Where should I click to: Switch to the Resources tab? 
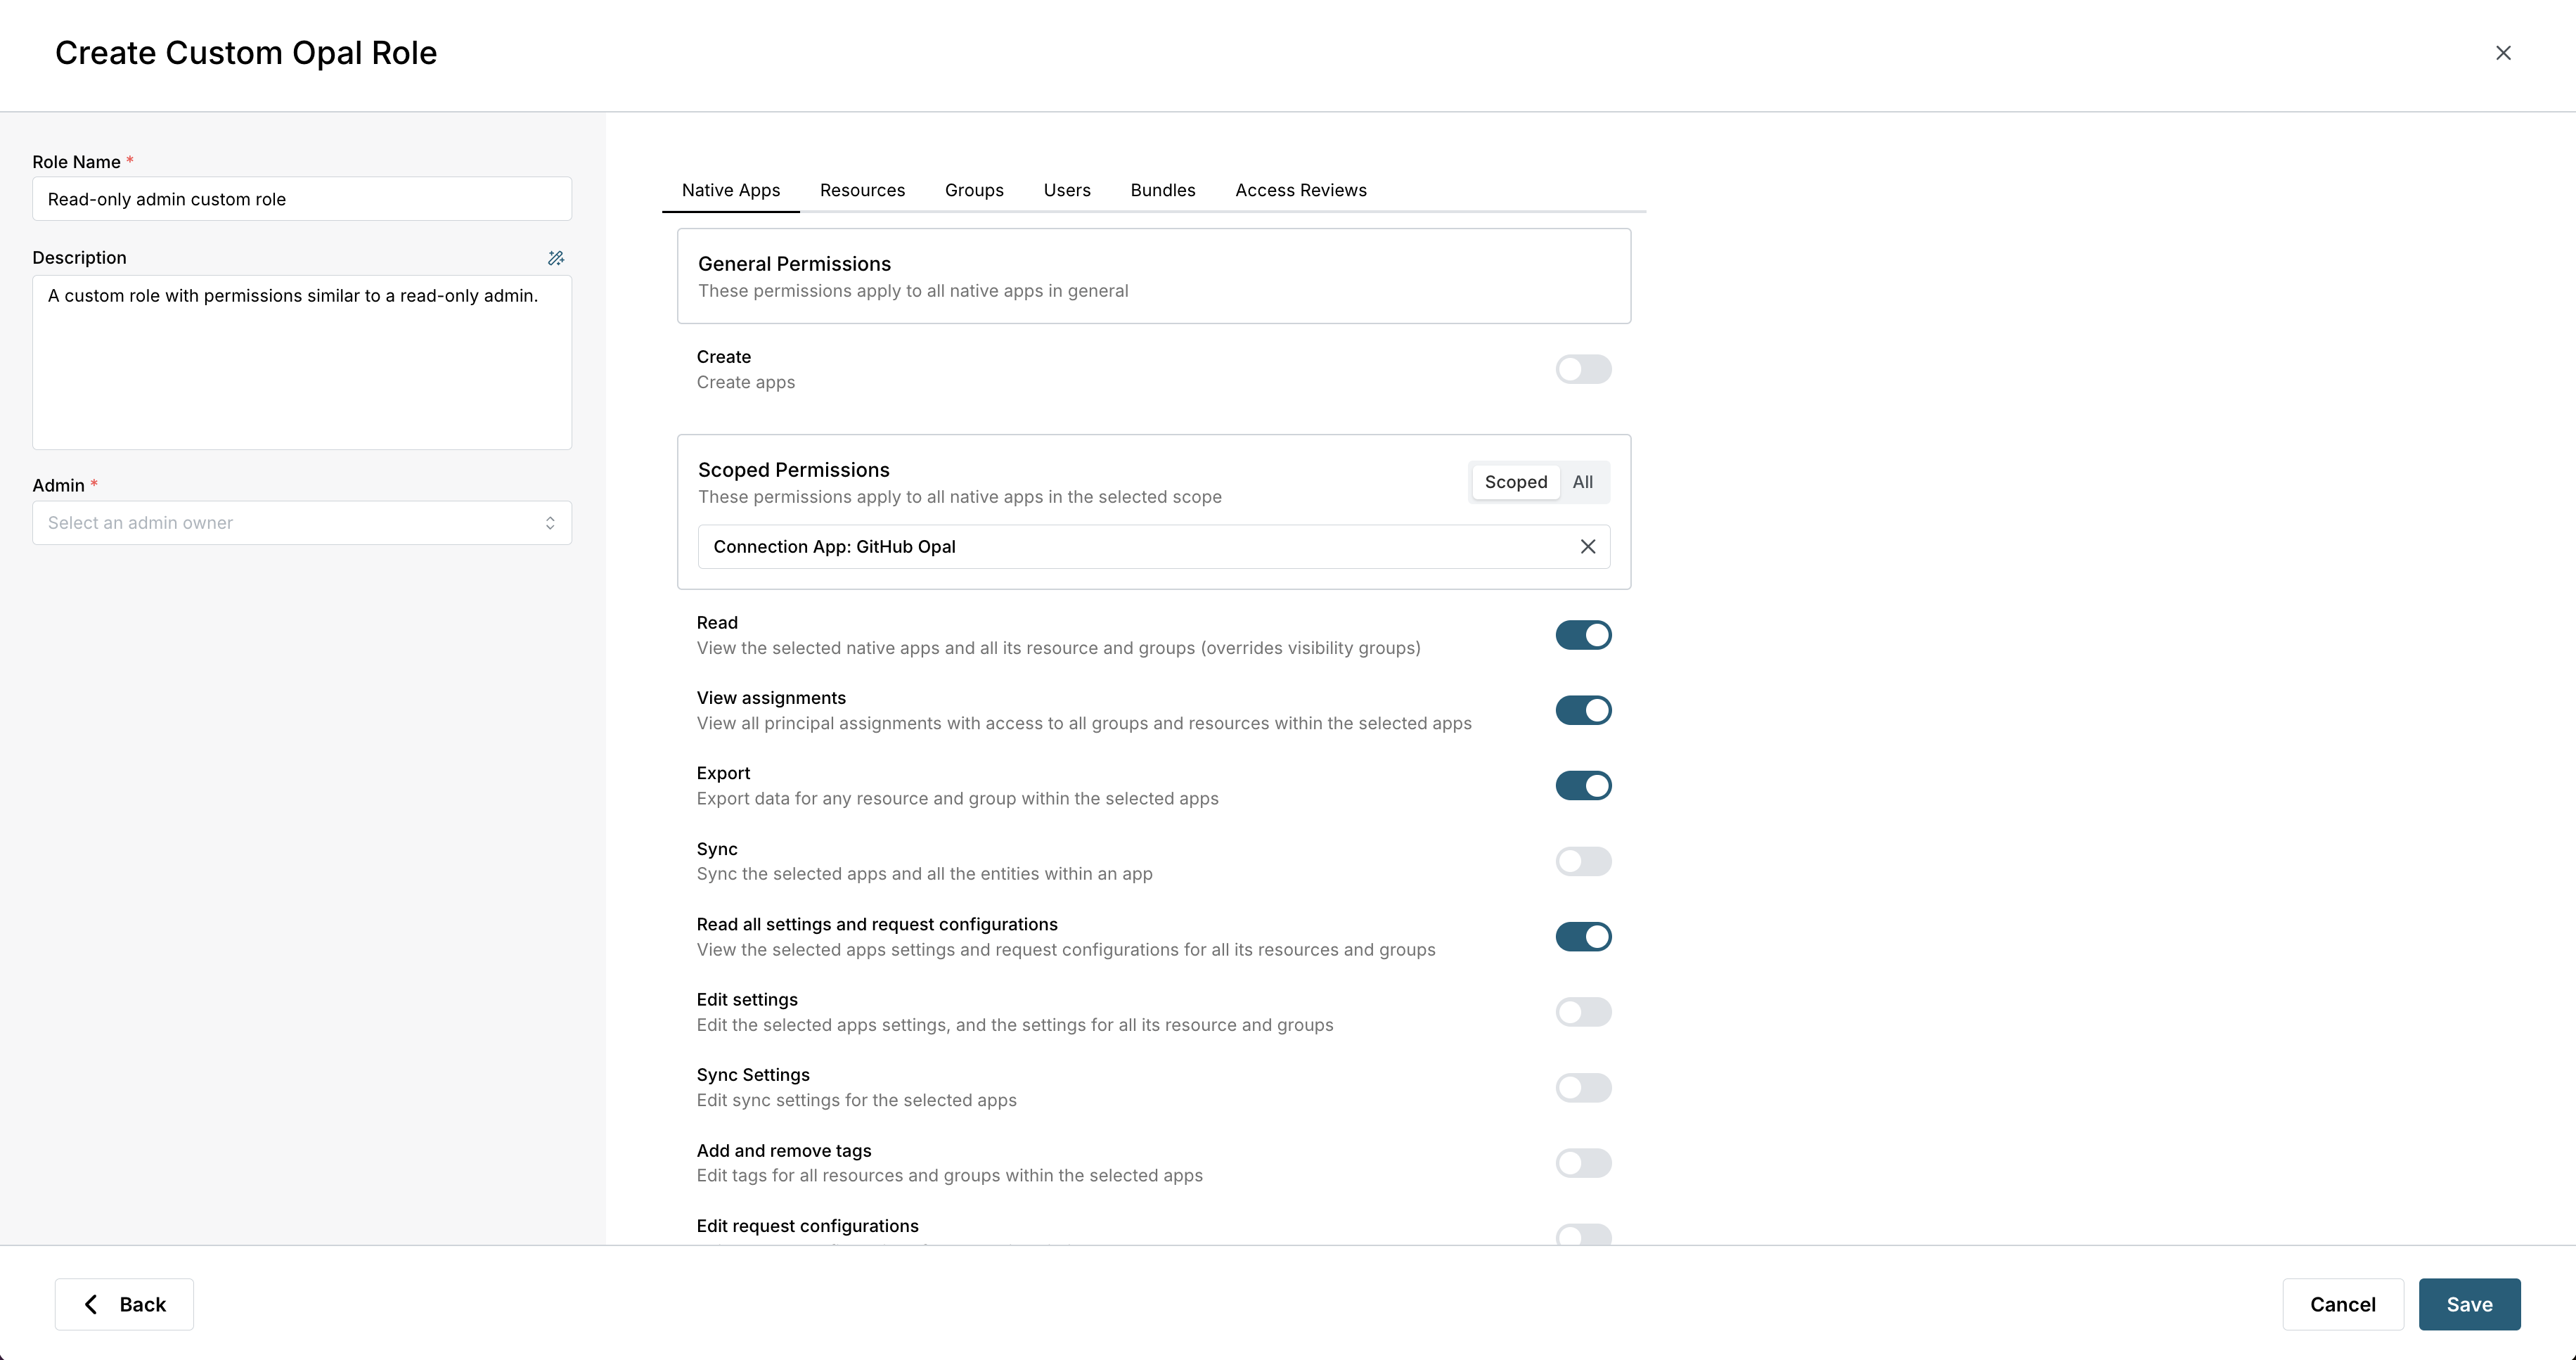click(862, 190)
